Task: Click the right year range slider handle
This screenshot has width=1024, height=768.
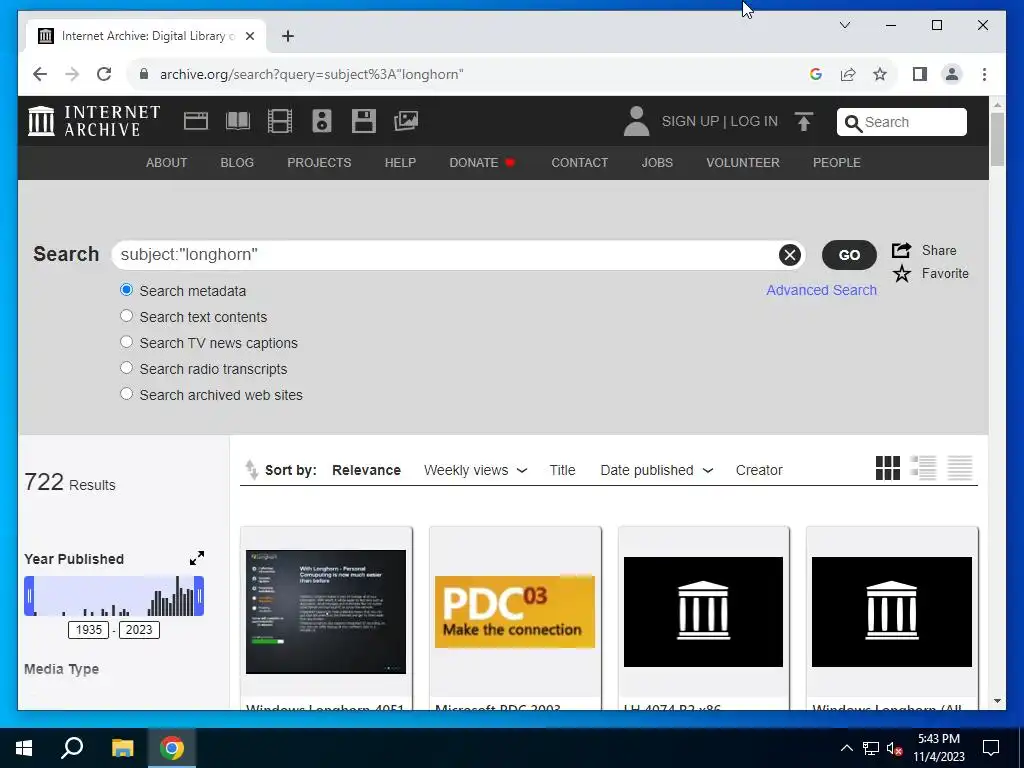Action: [x=199, y=596]
